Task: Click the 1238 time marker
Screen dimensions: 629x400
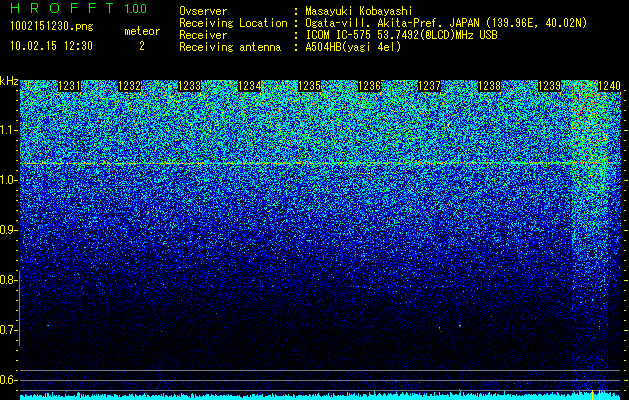Action: pyautogui.click(x=489, y=86)
